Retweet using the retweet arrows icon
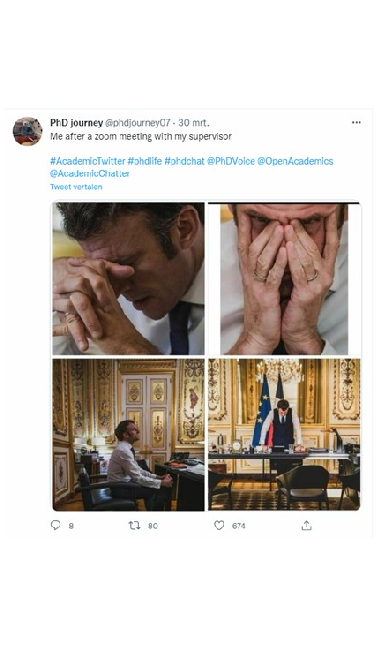This screenshot has height=645, width=385. coord(135,525)
